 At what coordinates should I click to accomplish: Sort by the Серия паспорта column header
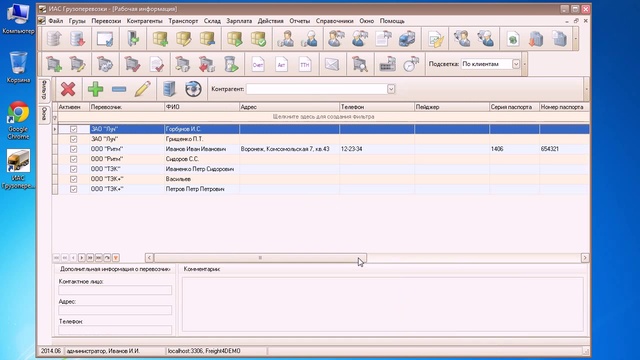[x=514, y=107]
